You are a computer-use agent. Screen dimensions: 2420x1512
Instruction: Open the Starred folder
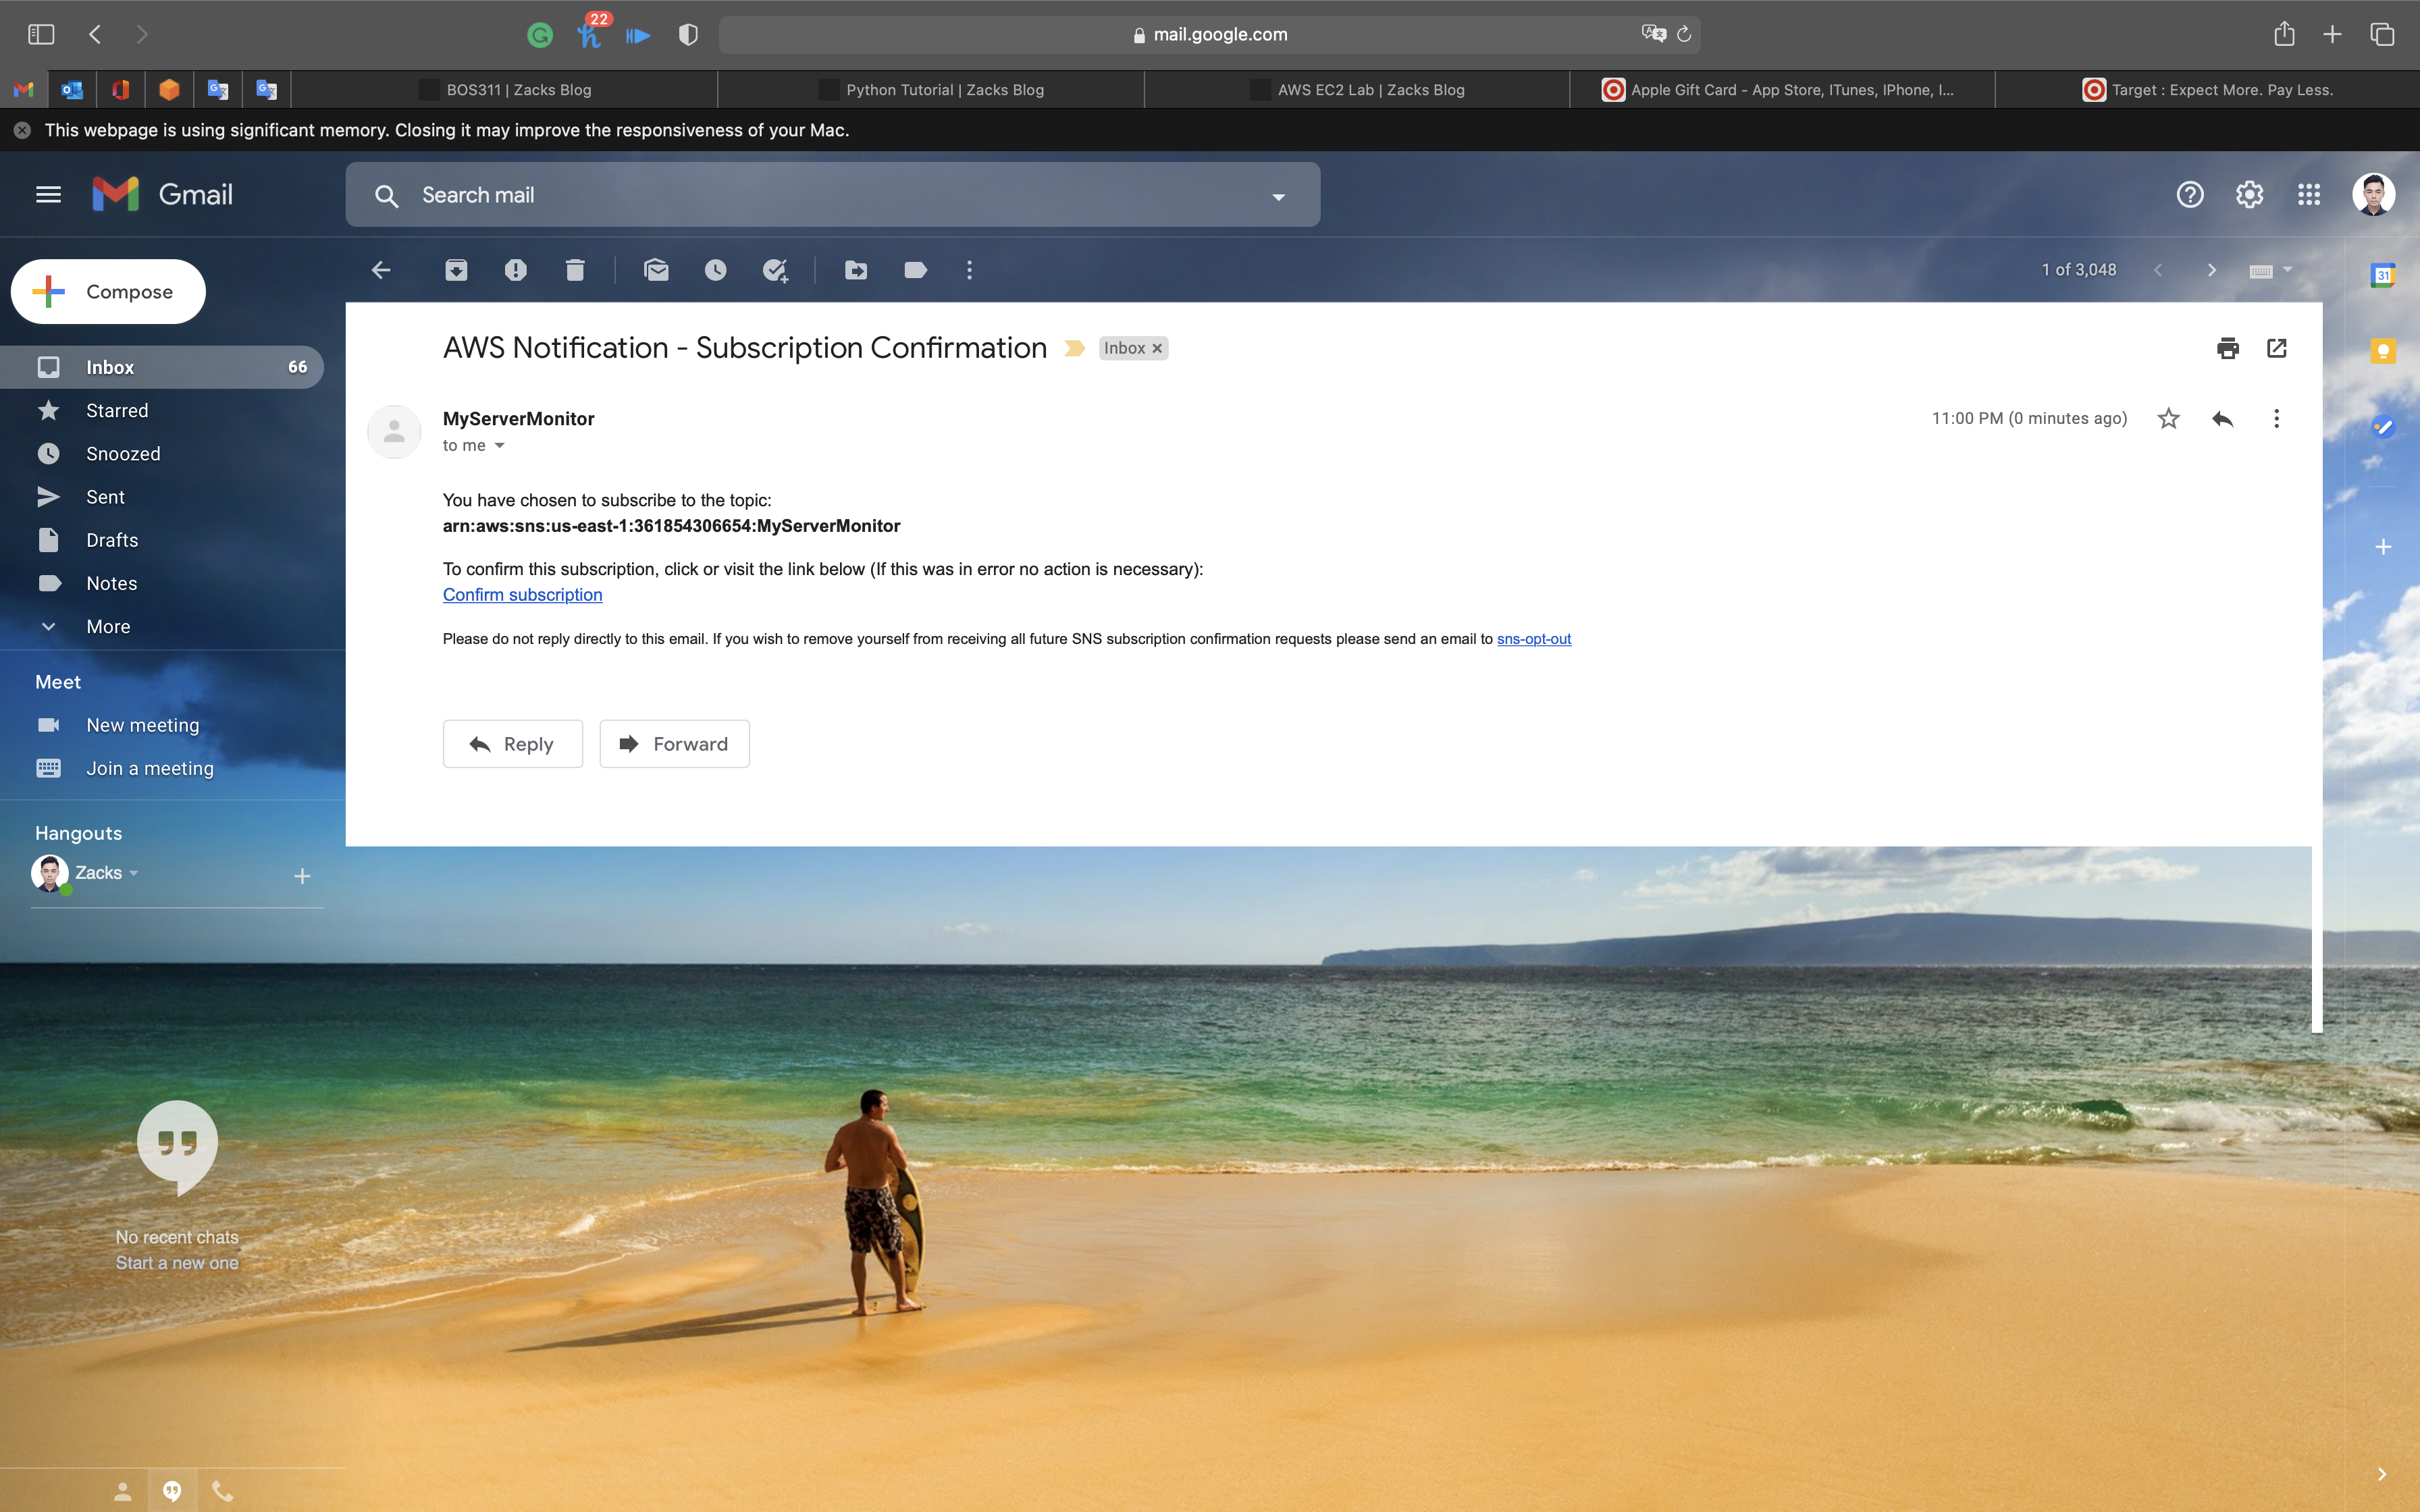[x=117, y=411]
